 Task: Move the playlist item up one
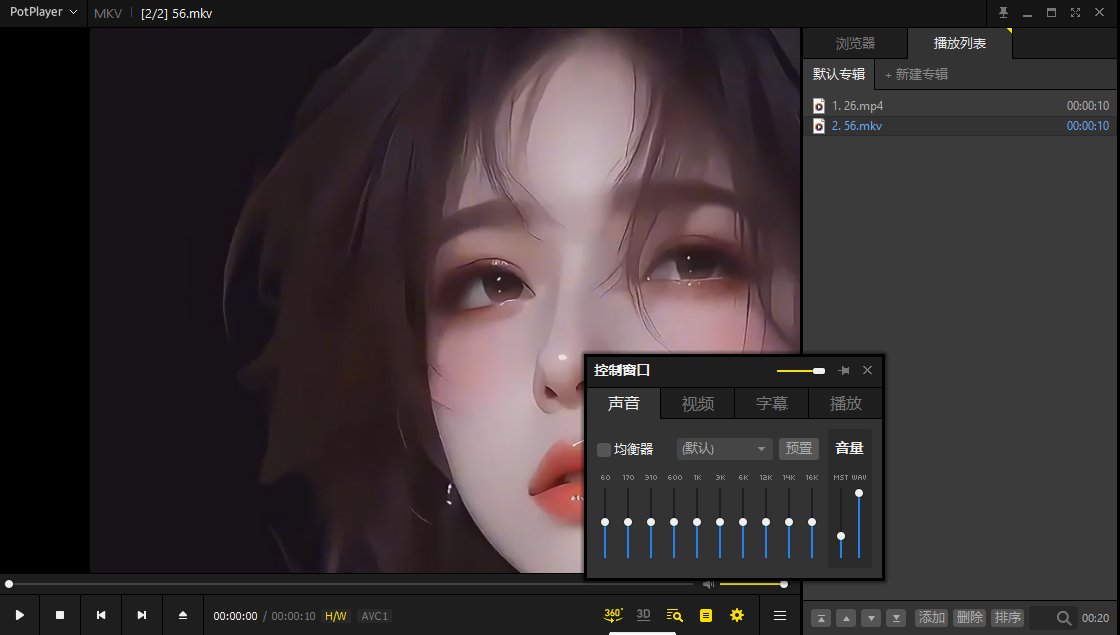coord(846,618)
